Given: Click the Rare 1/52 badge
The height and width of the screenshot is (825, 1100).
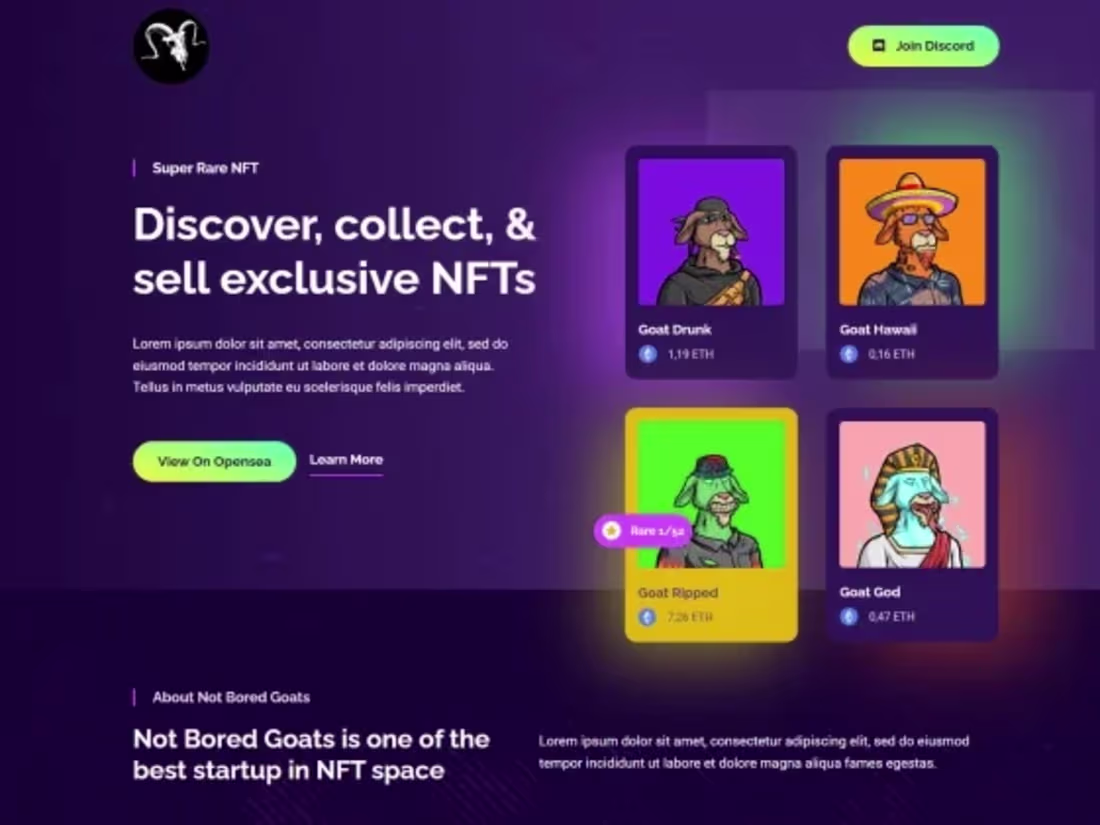Looking at the screenshot, I should tap(643, 531).
